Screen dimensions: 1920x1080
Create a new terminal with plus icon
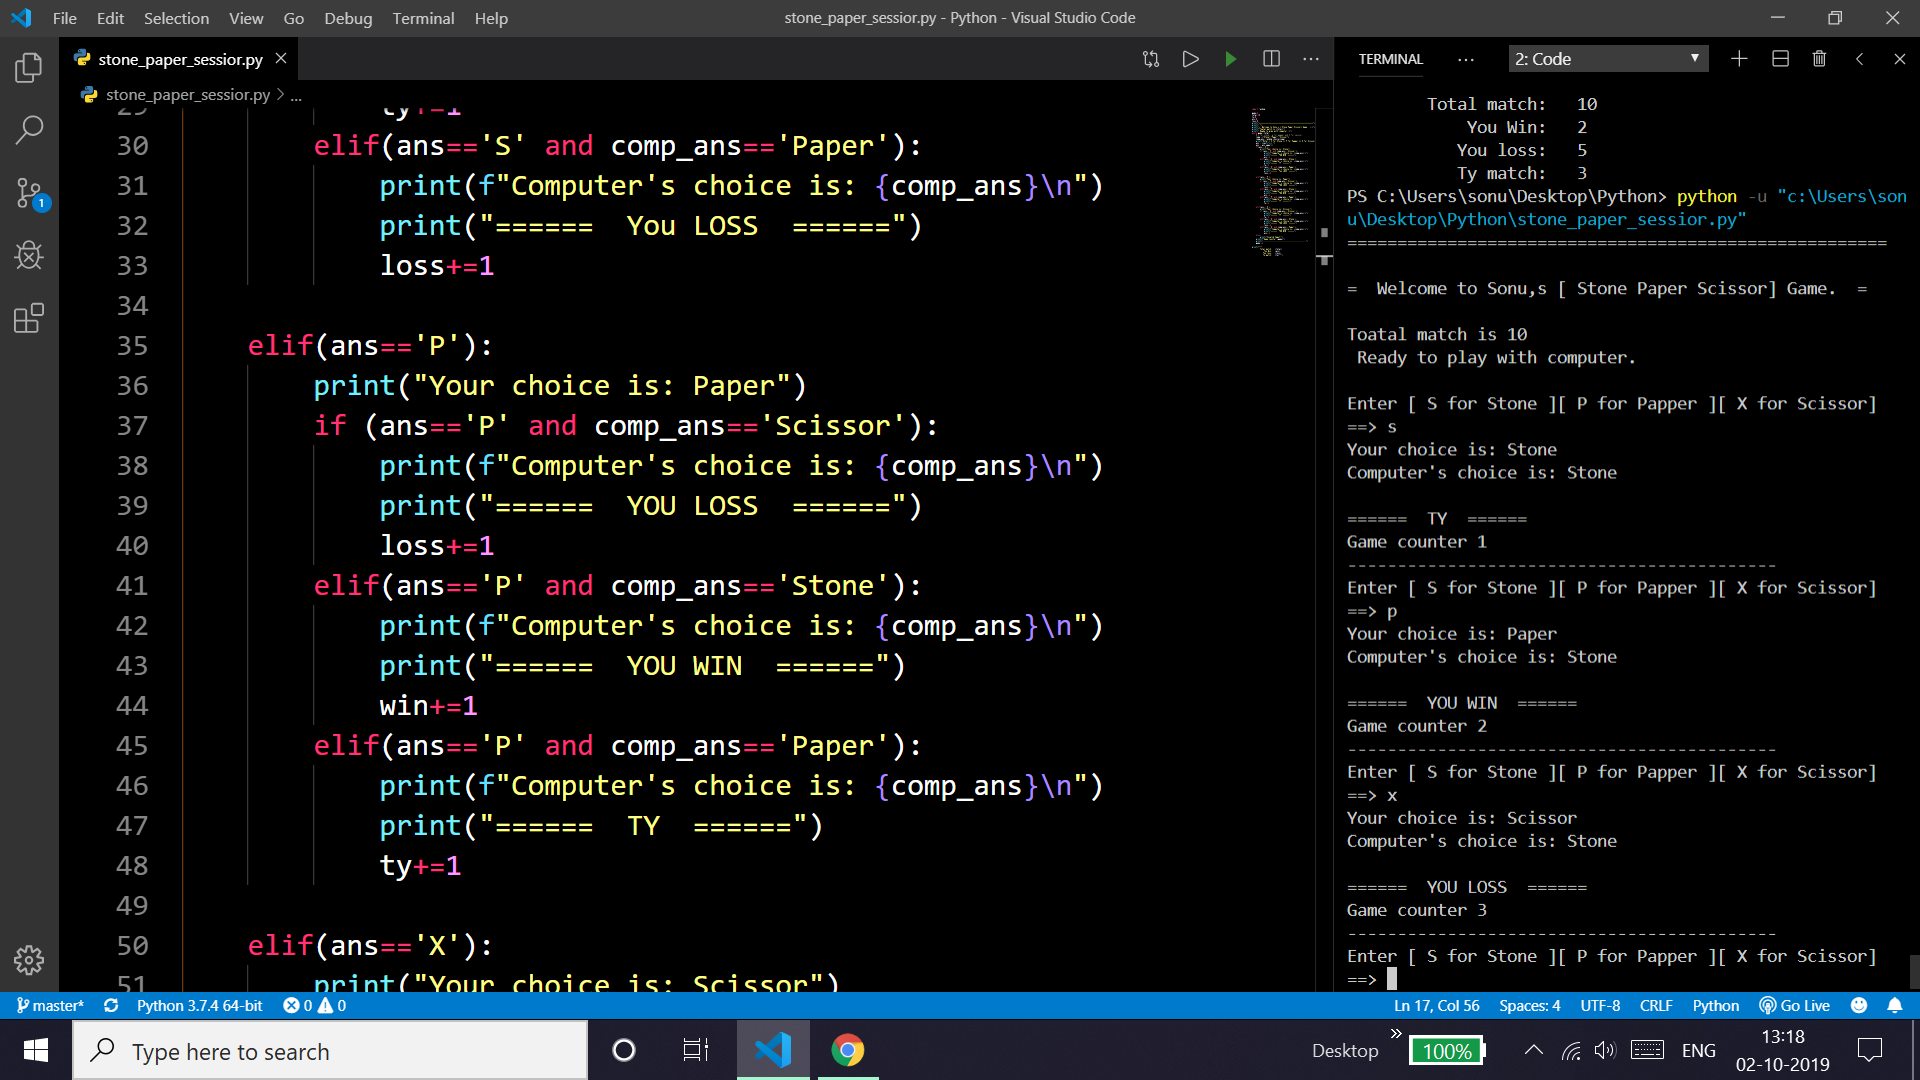click(1739, 59)
